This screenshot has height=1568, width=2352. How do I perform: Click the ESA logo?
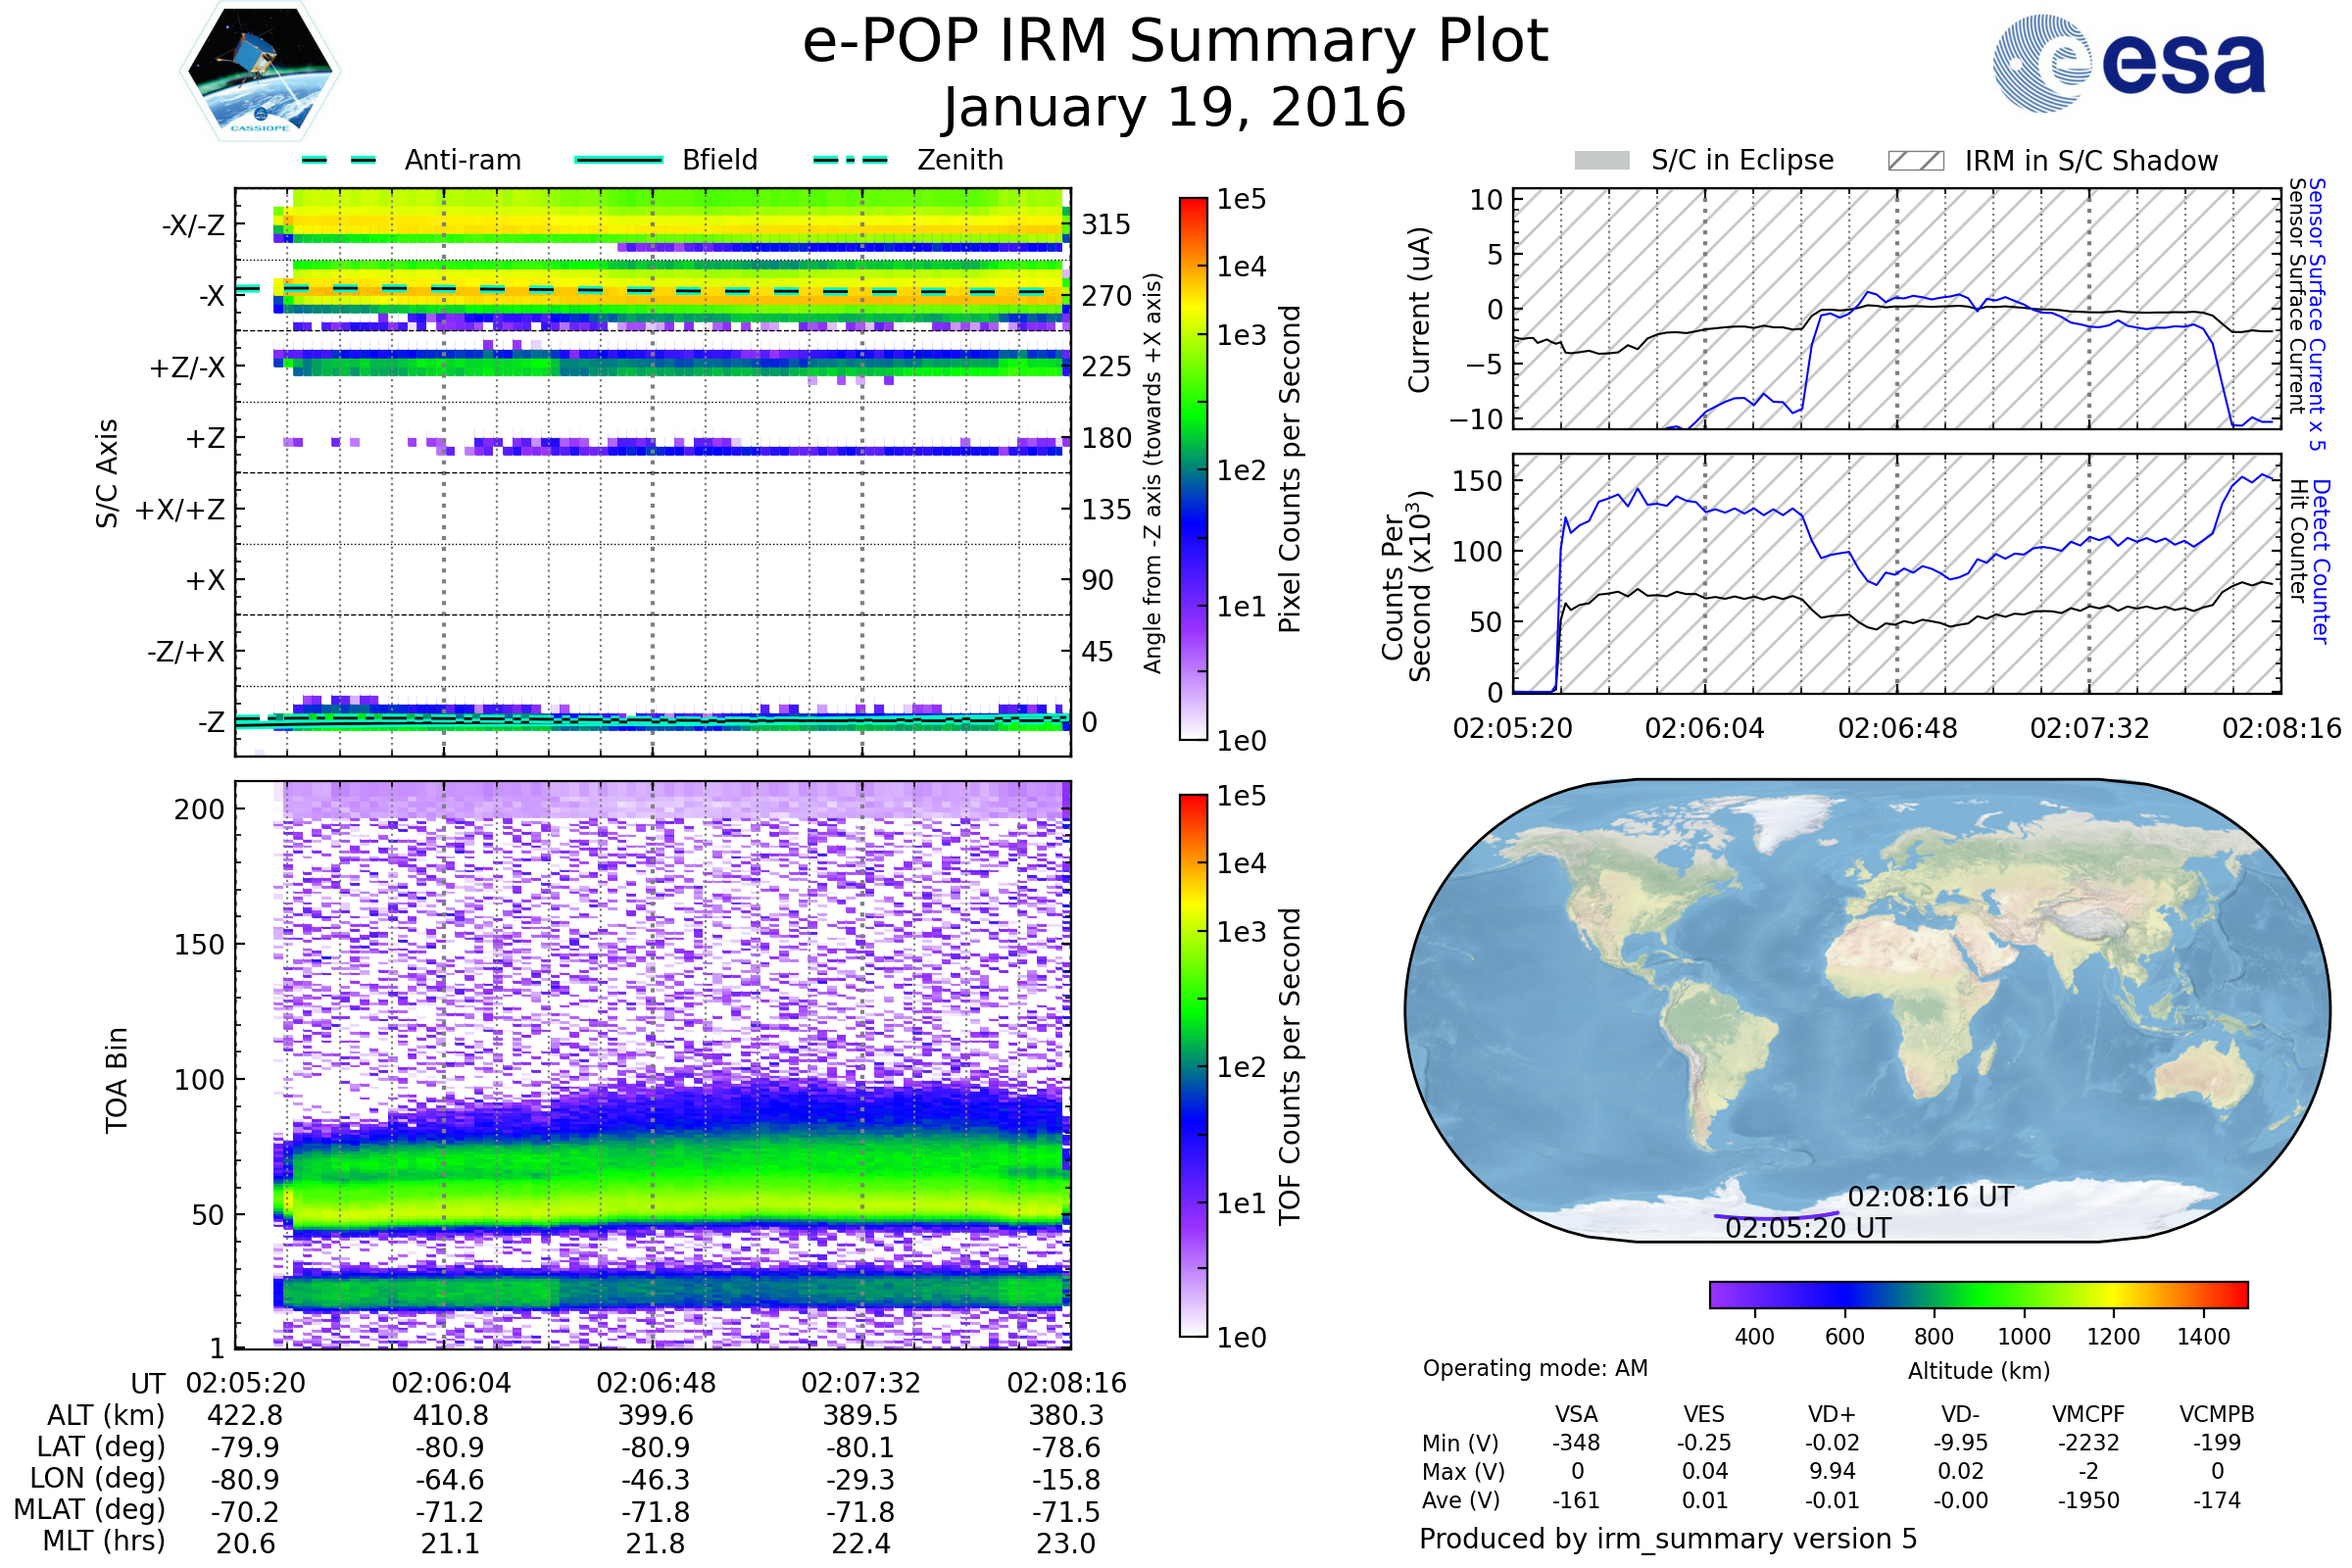pyautogui.click(x=2128, y=63)
